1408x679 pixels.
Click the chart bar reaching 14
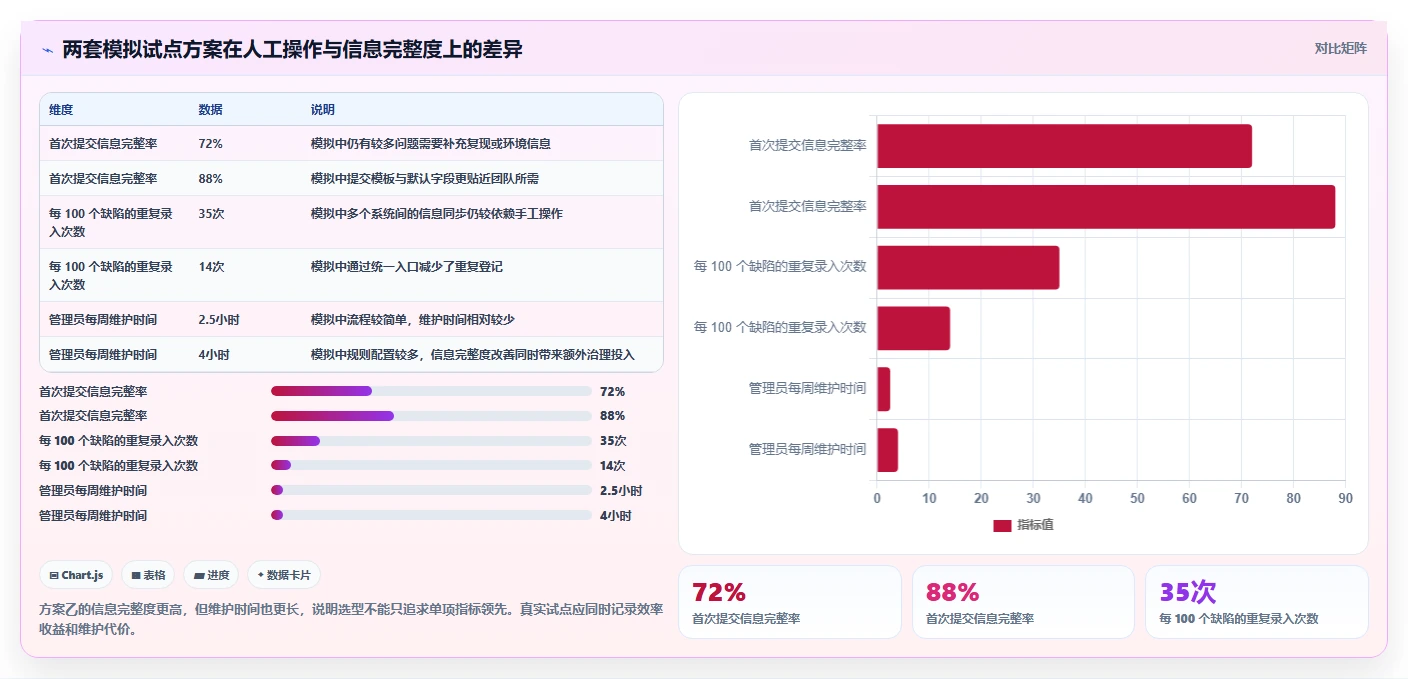(x=913, y=328)
